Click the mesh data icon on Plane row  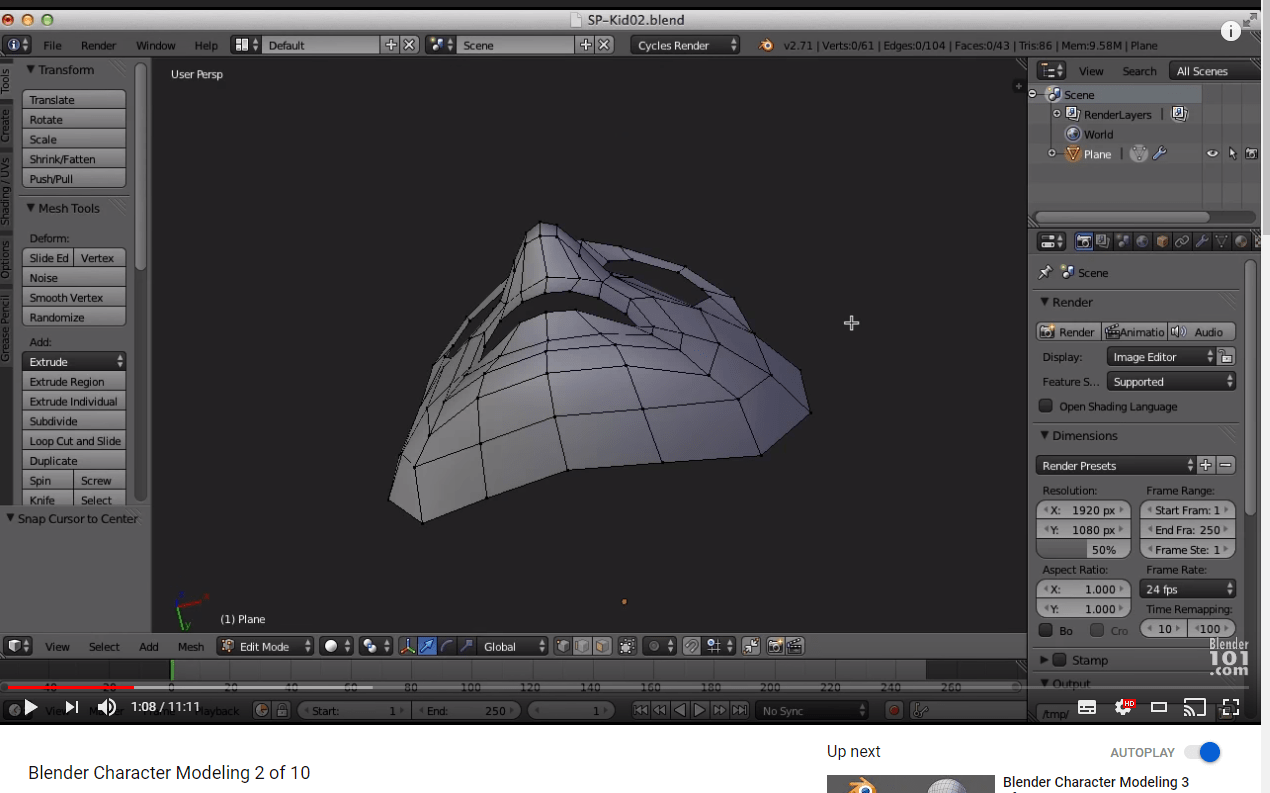click(x=1139, y=154)
